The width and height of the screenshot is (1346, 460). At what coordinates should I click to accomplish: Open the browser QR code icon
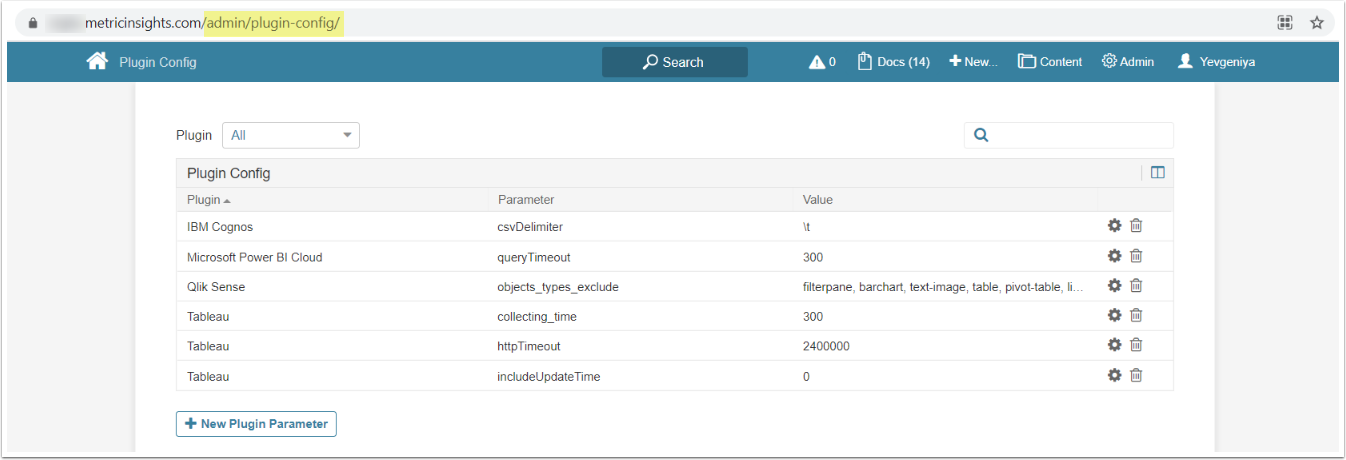point(1285,22)
